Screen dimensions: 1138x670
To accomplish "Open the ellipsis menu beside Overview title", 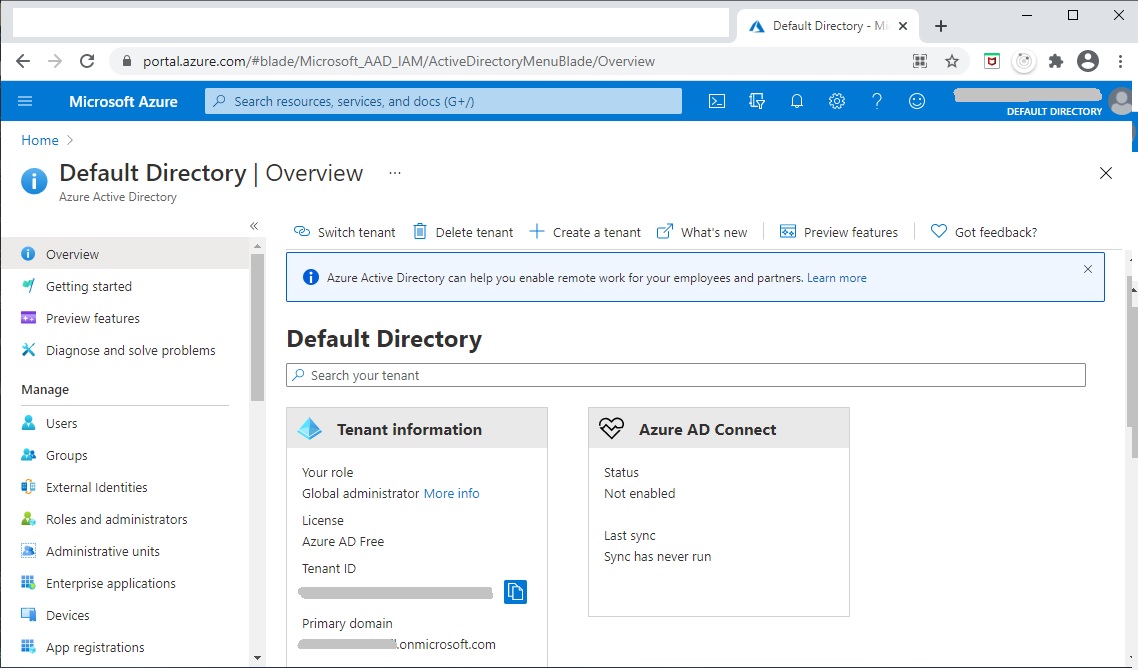I will 394,173.
